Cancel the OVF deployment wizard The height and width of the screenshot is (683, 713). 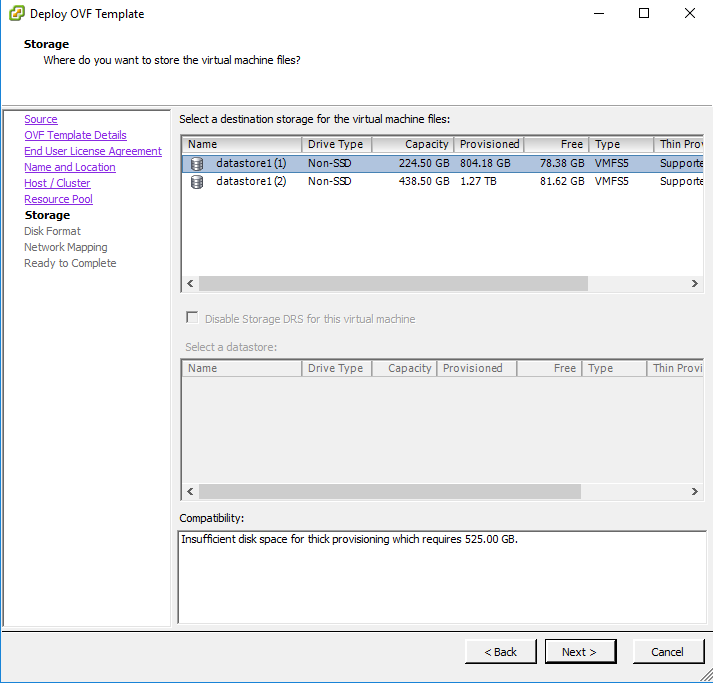coord(667,652)
